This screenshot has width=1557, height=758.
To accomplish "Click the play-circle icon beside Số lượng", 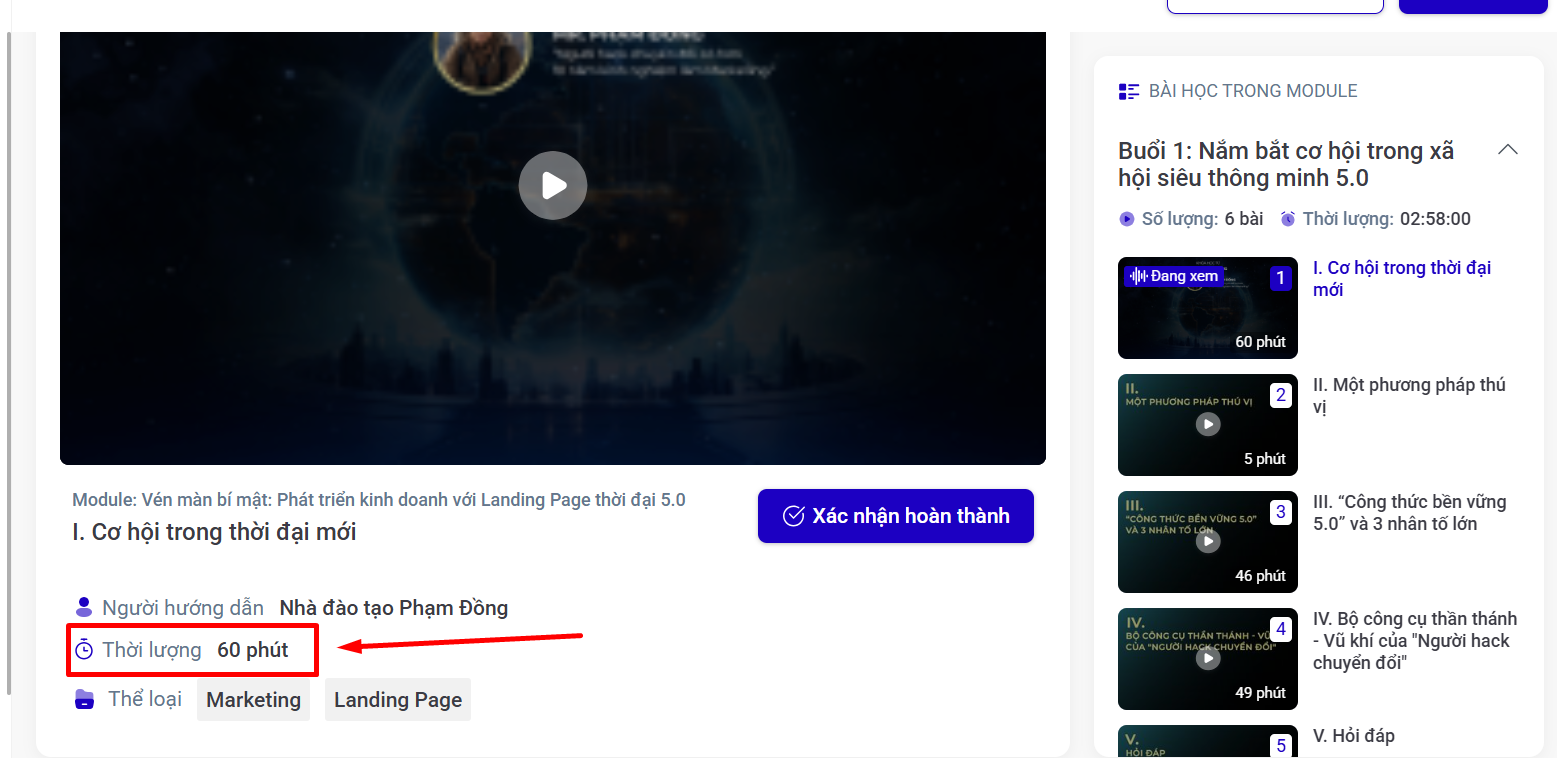I will [1127, 219].
